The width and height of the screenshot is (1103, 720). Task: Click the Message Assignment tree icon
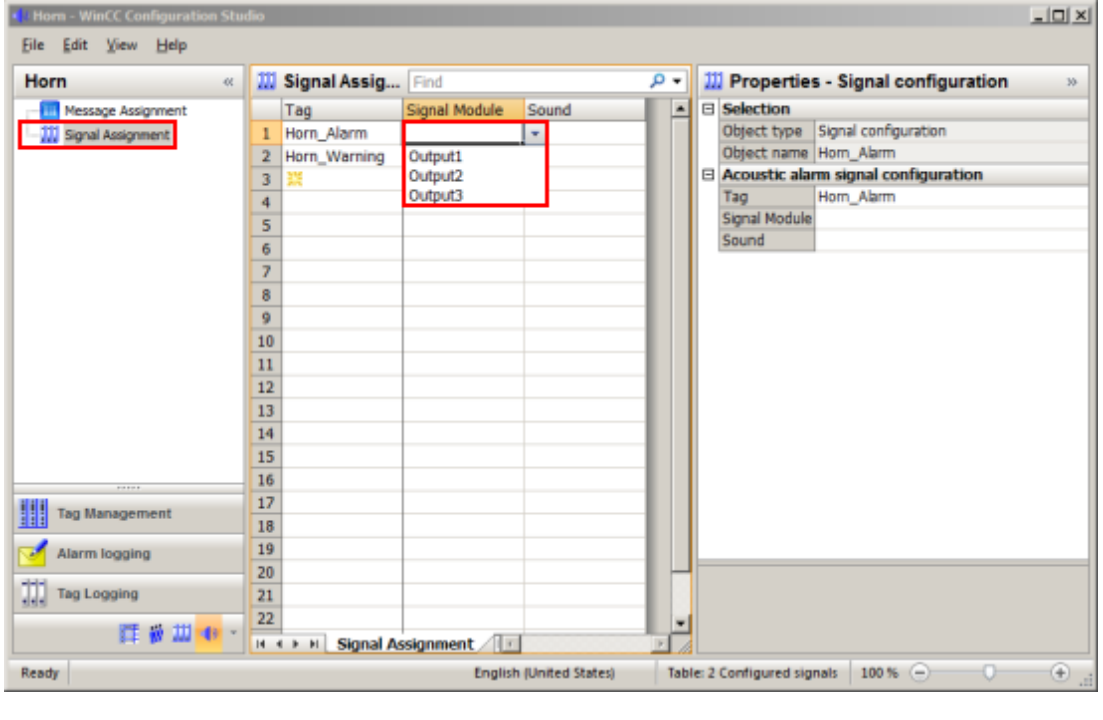pyautogui.click(x=49, y=110)
